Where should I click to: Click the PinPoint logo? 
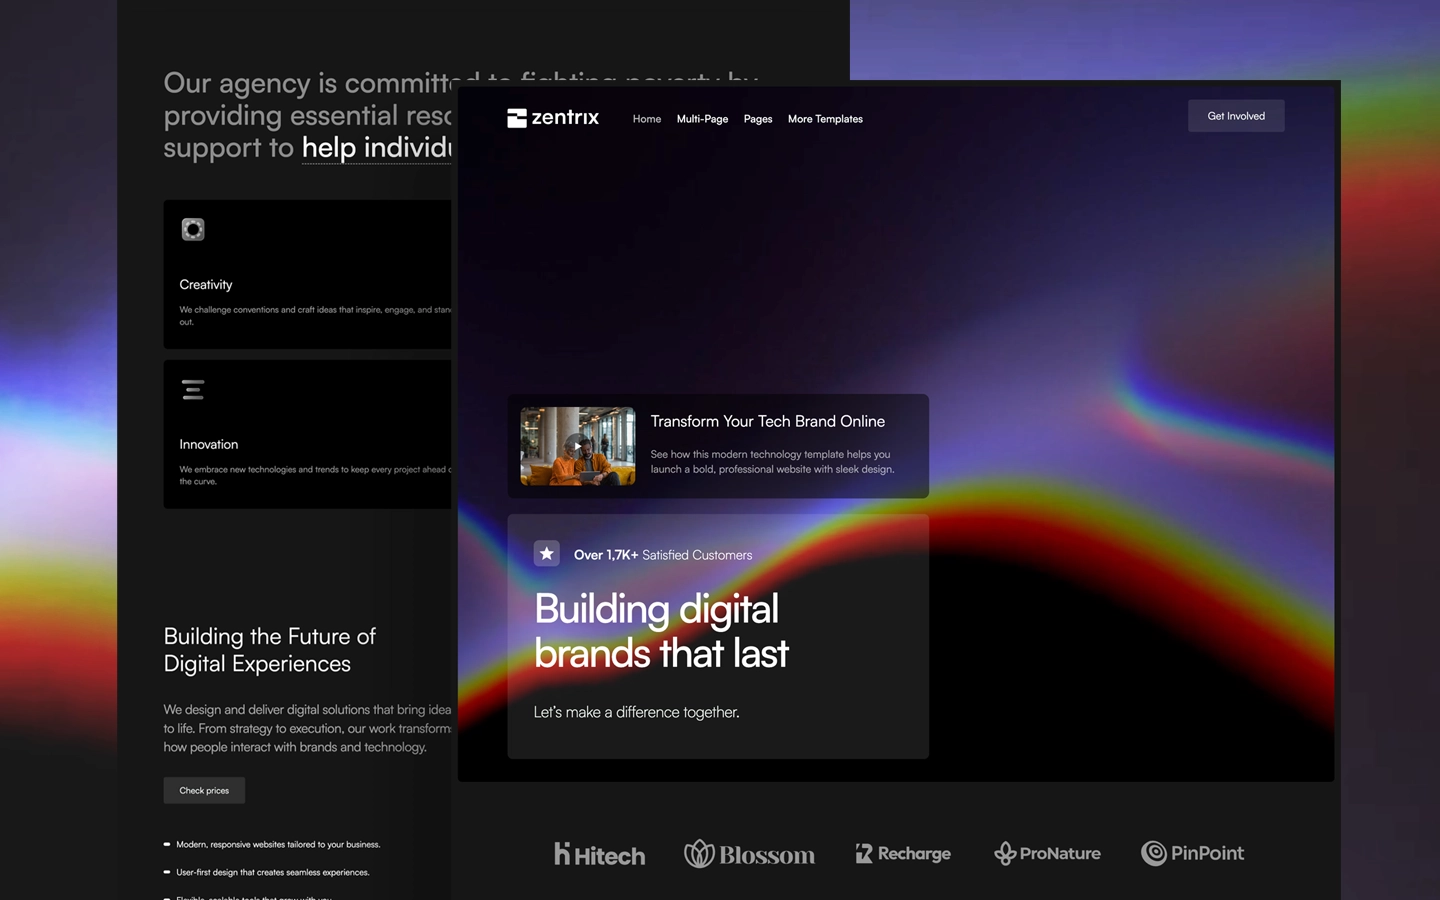[x=1192, y=853]
